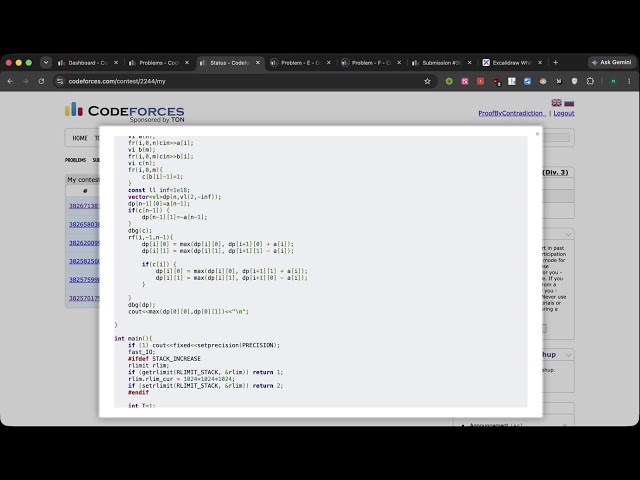640x480 pixels.
Task: Open the tab search dropdown
Action: click(x=46, y=62)
